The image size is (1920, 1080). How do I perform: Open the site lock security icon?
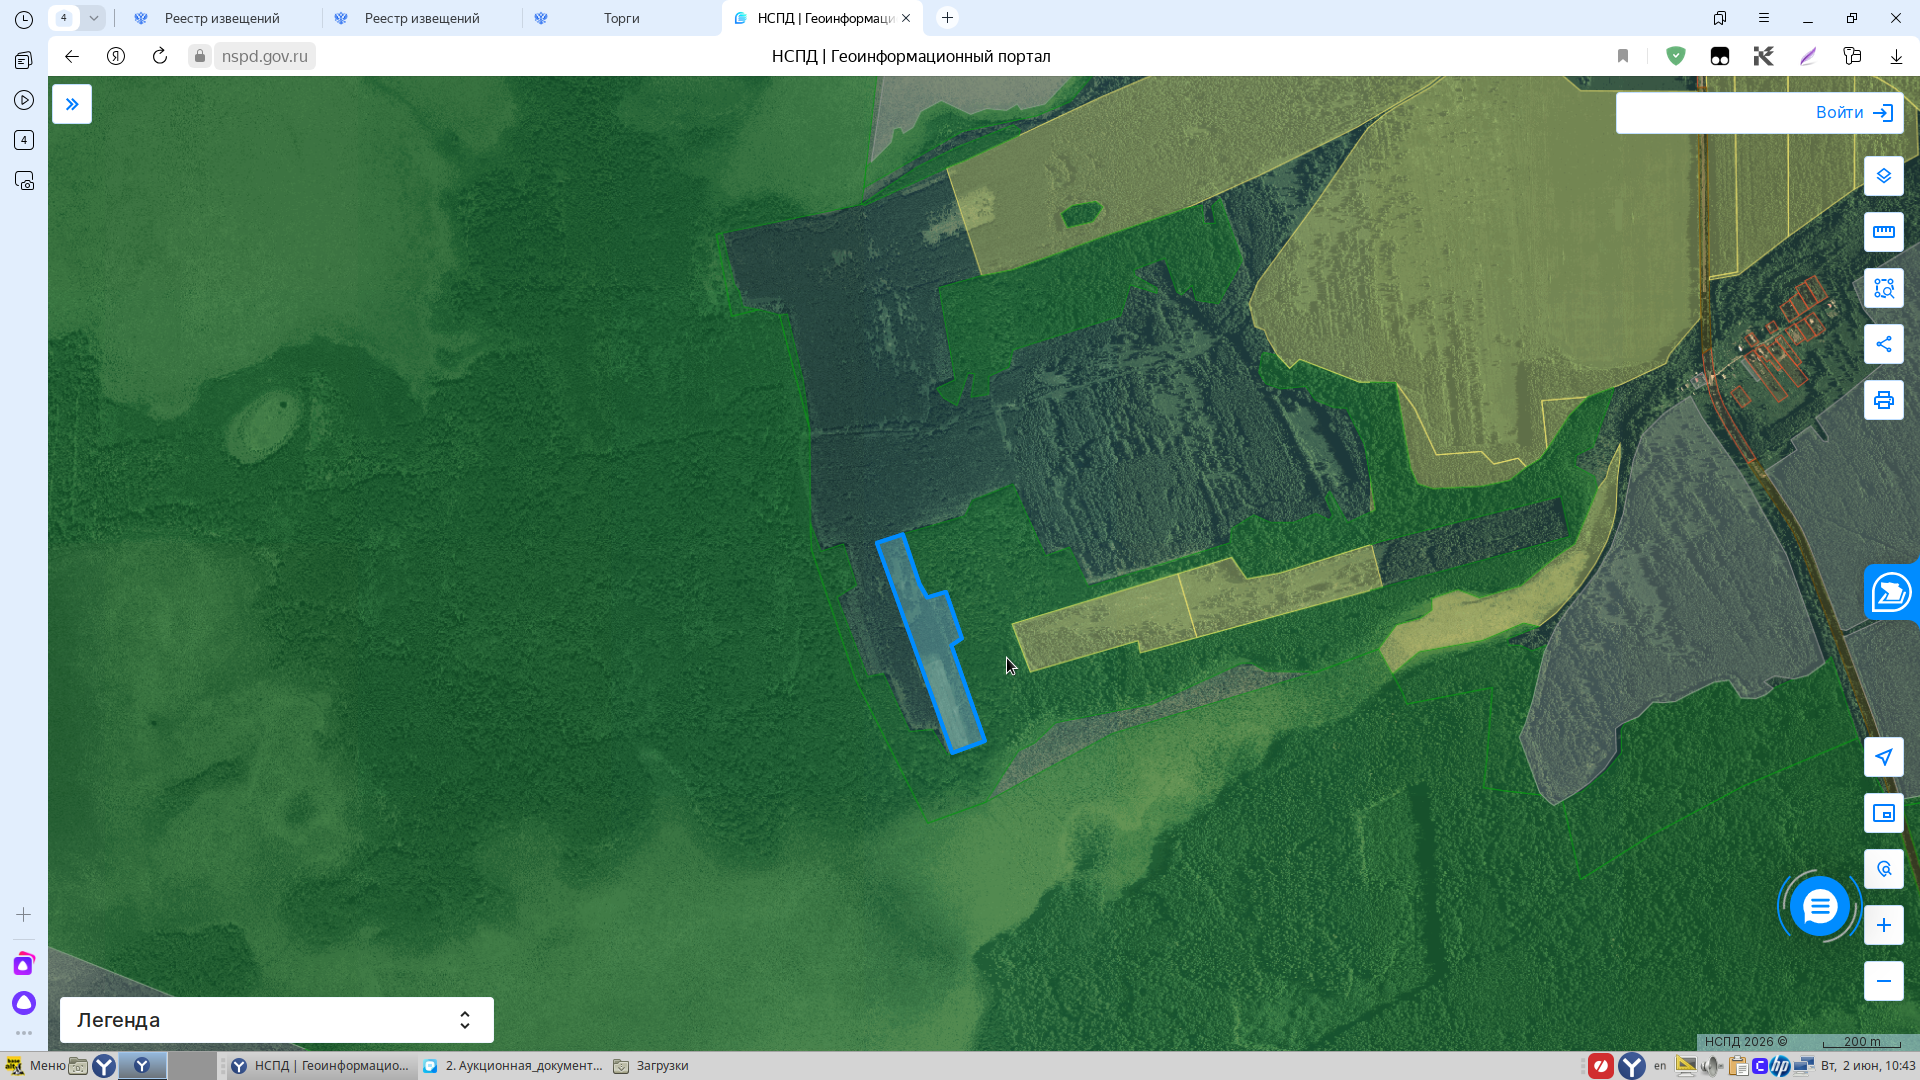pyautogui.click(x=200, y=56)
